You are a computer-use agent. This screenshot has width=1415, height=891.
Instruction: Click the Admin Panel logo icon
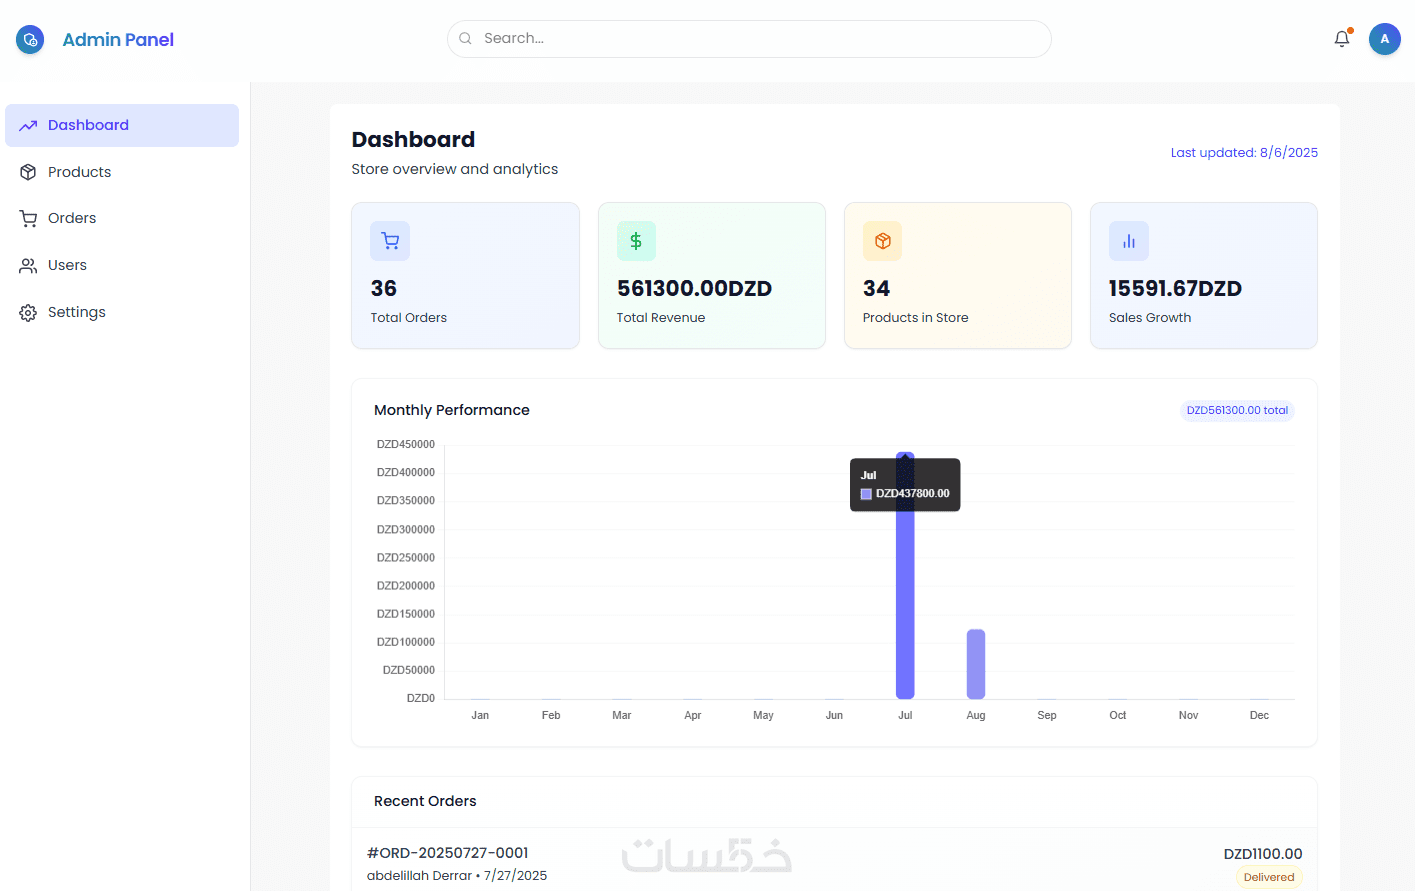pos(30,40)
